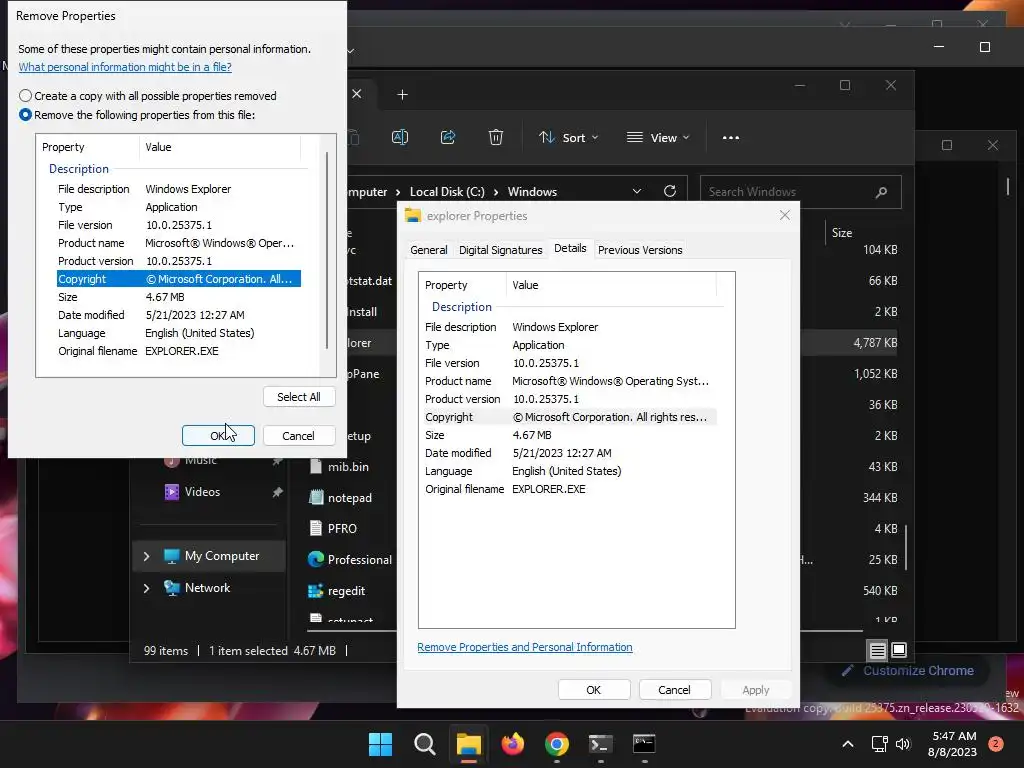Click the Remove Properties list scrollbar

(x=327, y=251)
